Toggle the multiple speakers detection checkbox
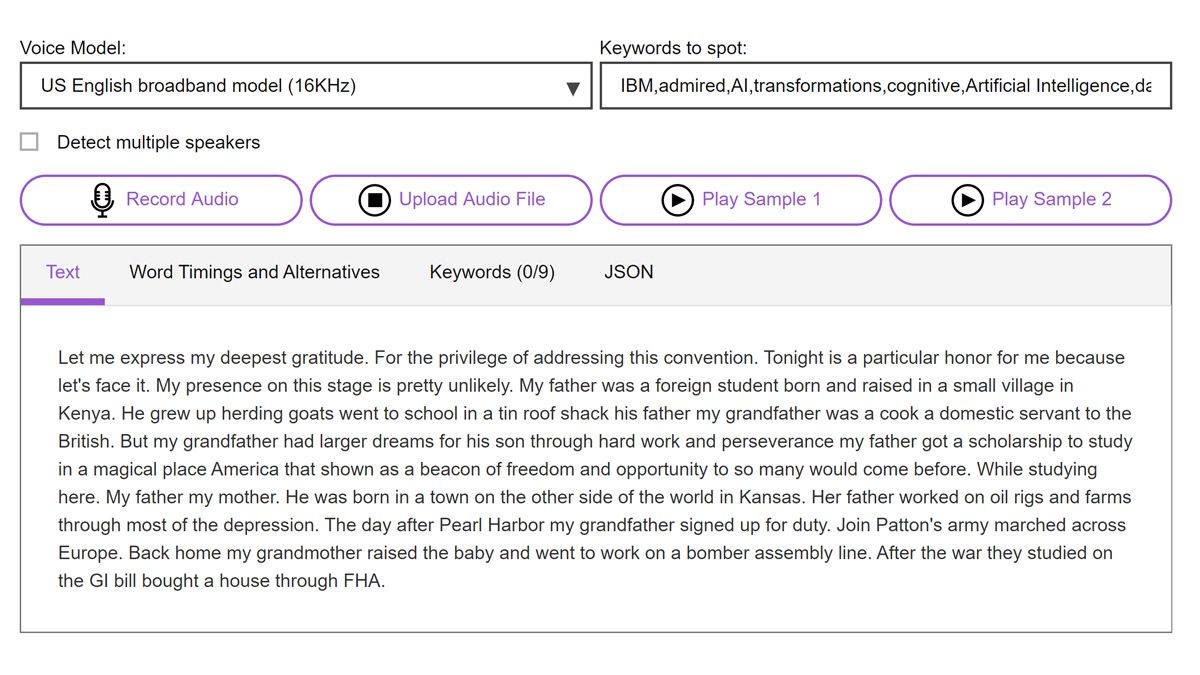The width and height of the screenshot is (1200, 675). click(x=28, y=141)
